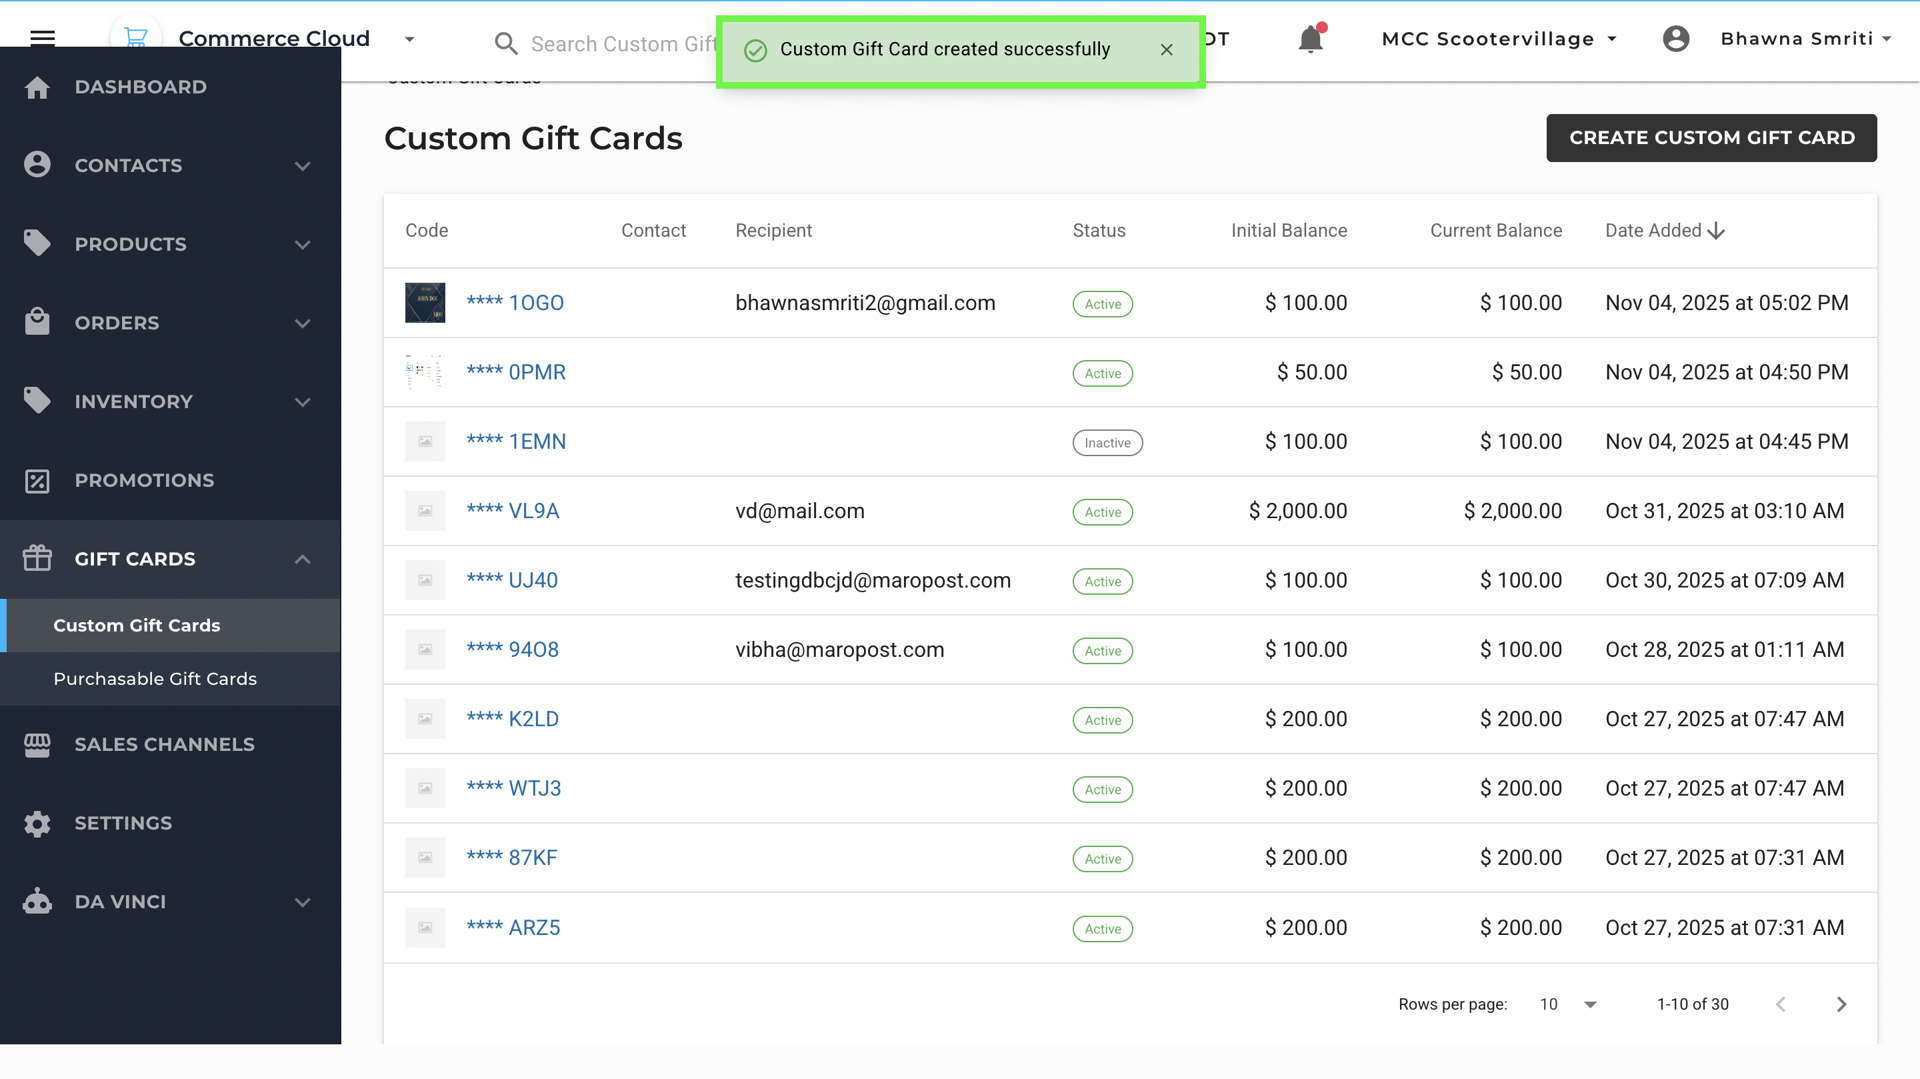Open gift card ending 1OGO
1920x1079 pixels.
click(x=515, y=303)
